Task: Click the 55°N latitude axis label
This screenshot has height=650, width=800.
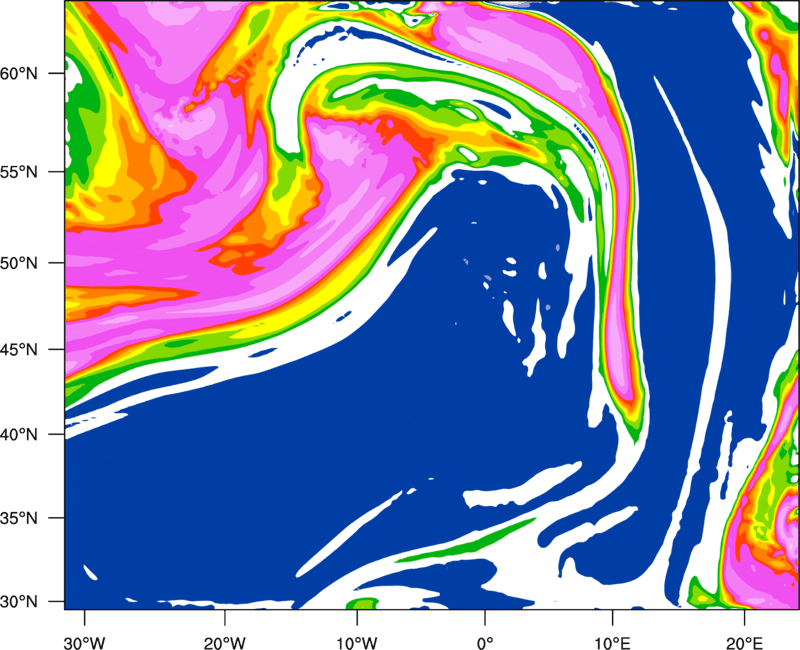Action: tap(19, 171)
